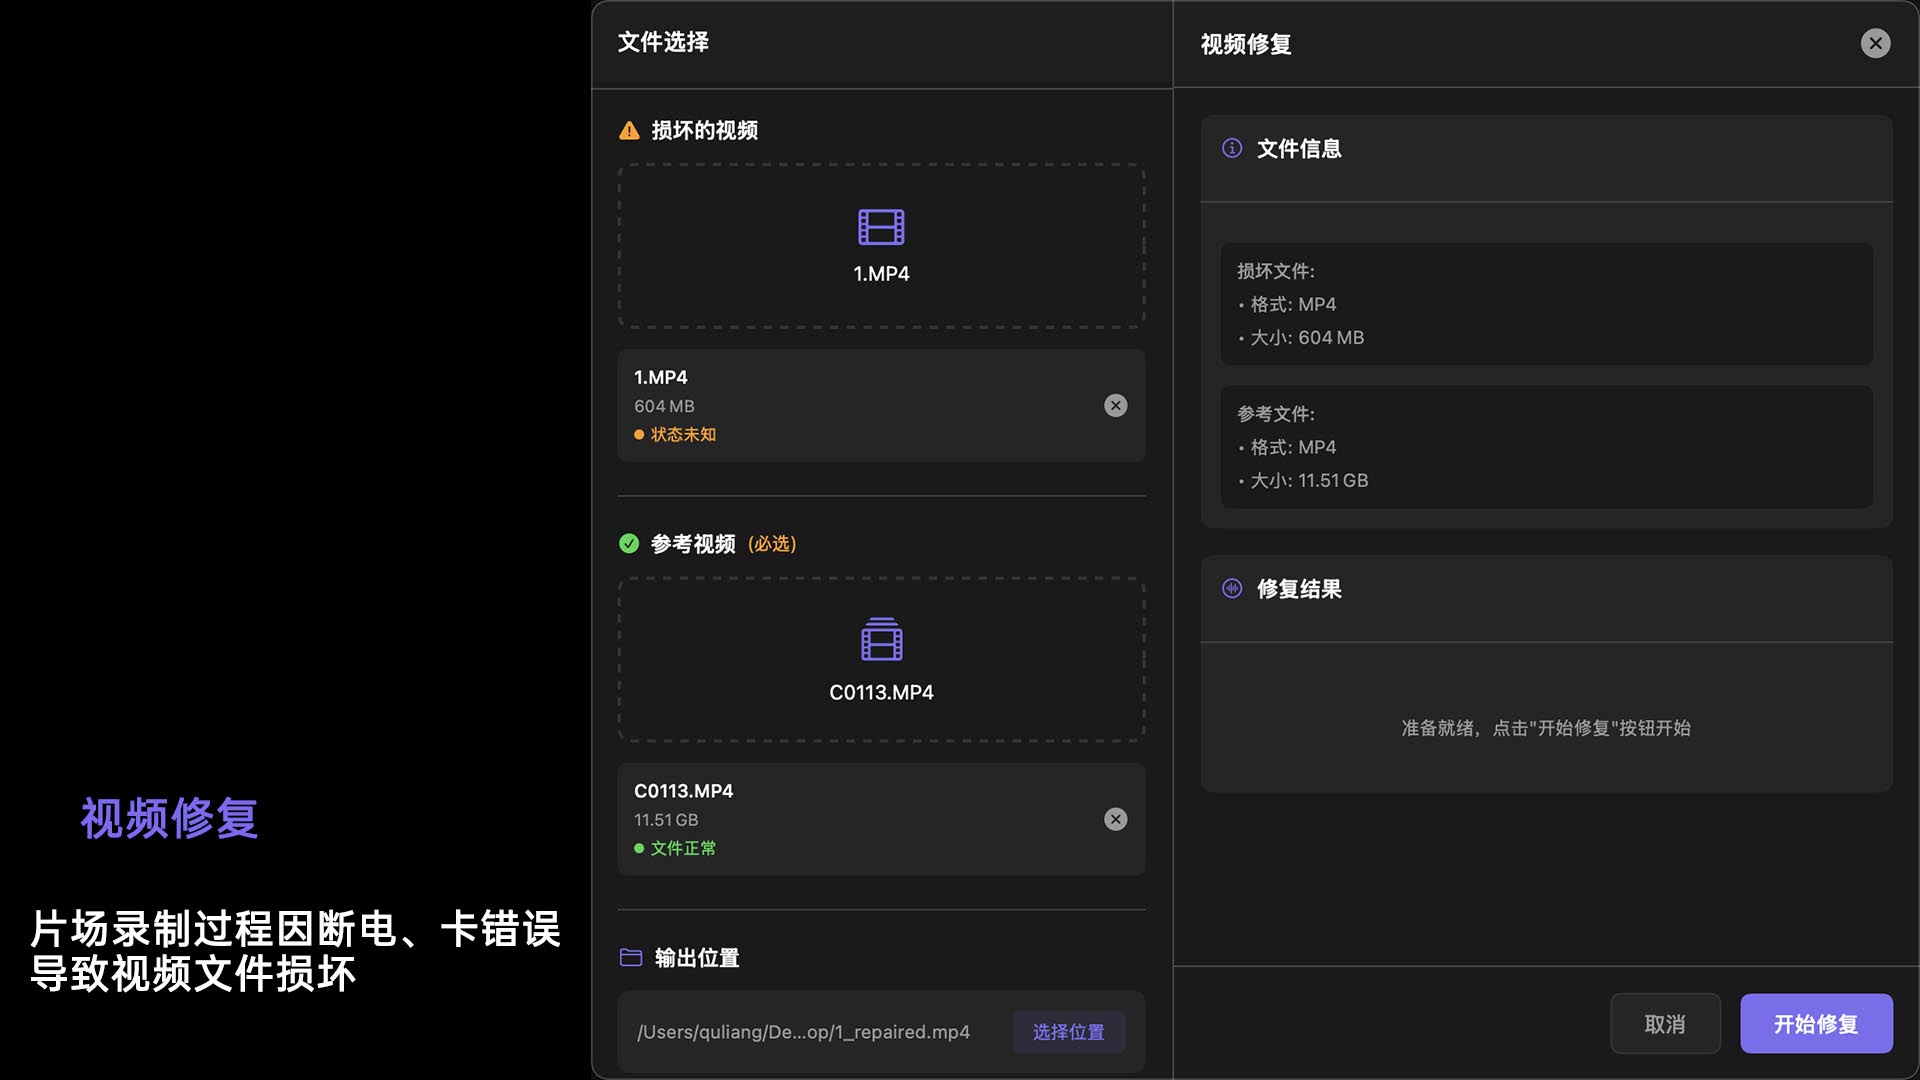This screenshot has height=1080, width=1920.
Task: Expand the 参考文件 info card
Action: click(1546, 447)
